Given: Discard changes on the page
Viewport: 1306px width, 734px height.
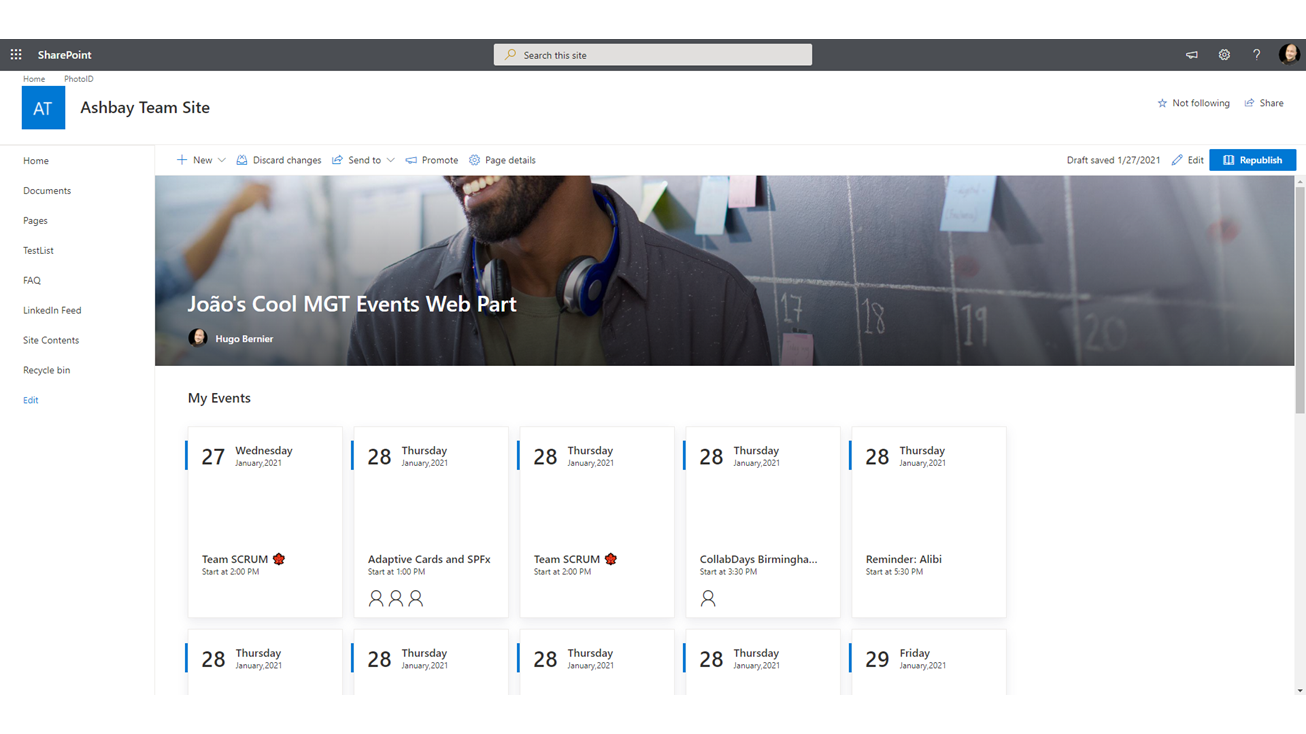Looking at the screenshot, I should click(x=278, y=160).
